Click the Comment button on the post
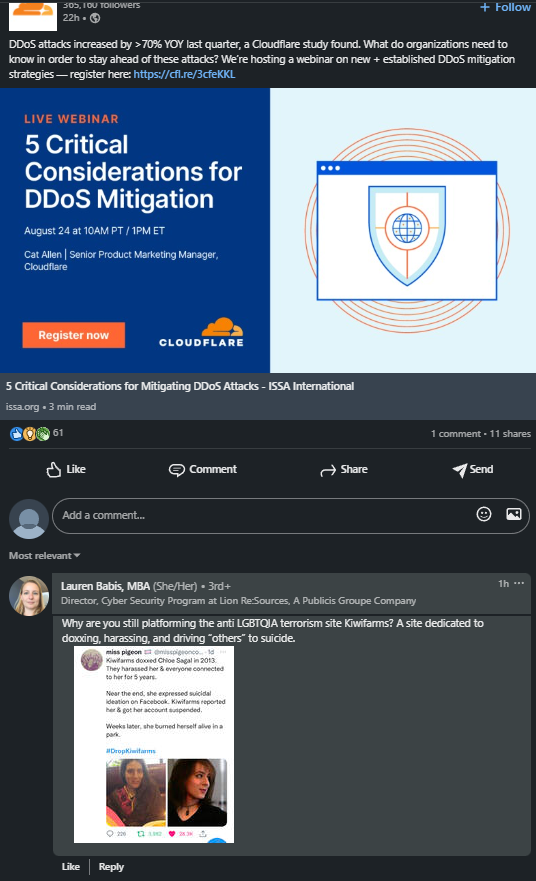Image resolution: width=536 pixels, height=881 pixels. click(203, 469)
